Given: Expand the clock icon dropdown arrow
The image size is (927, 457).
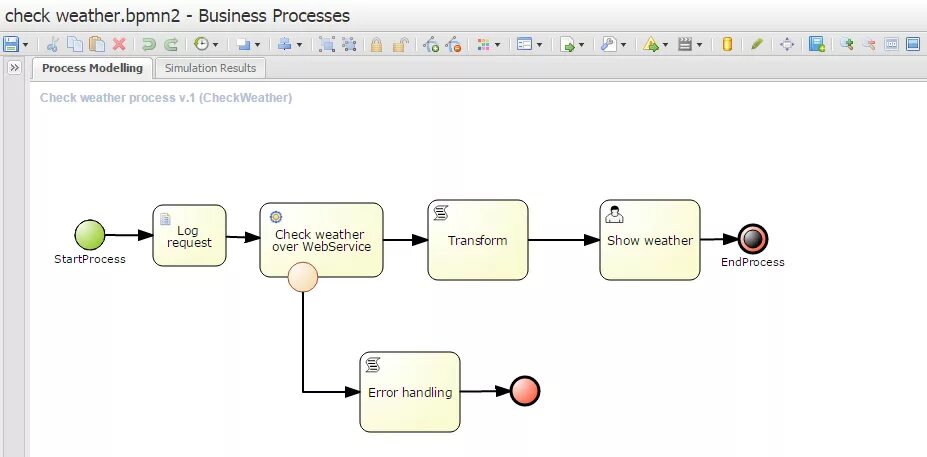Looking at the screenshot, I should click(216, 45).
